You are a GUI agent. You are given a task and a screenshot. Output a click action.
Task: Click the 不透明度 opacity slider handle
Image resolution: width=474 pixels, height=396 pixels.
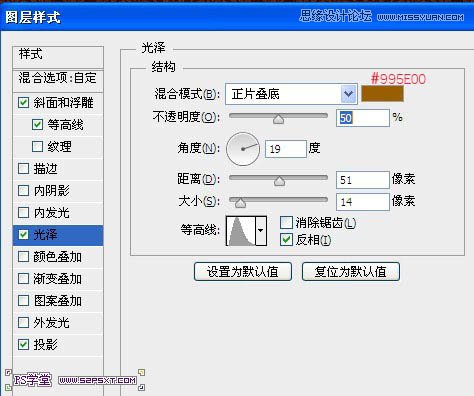(278, 119)
